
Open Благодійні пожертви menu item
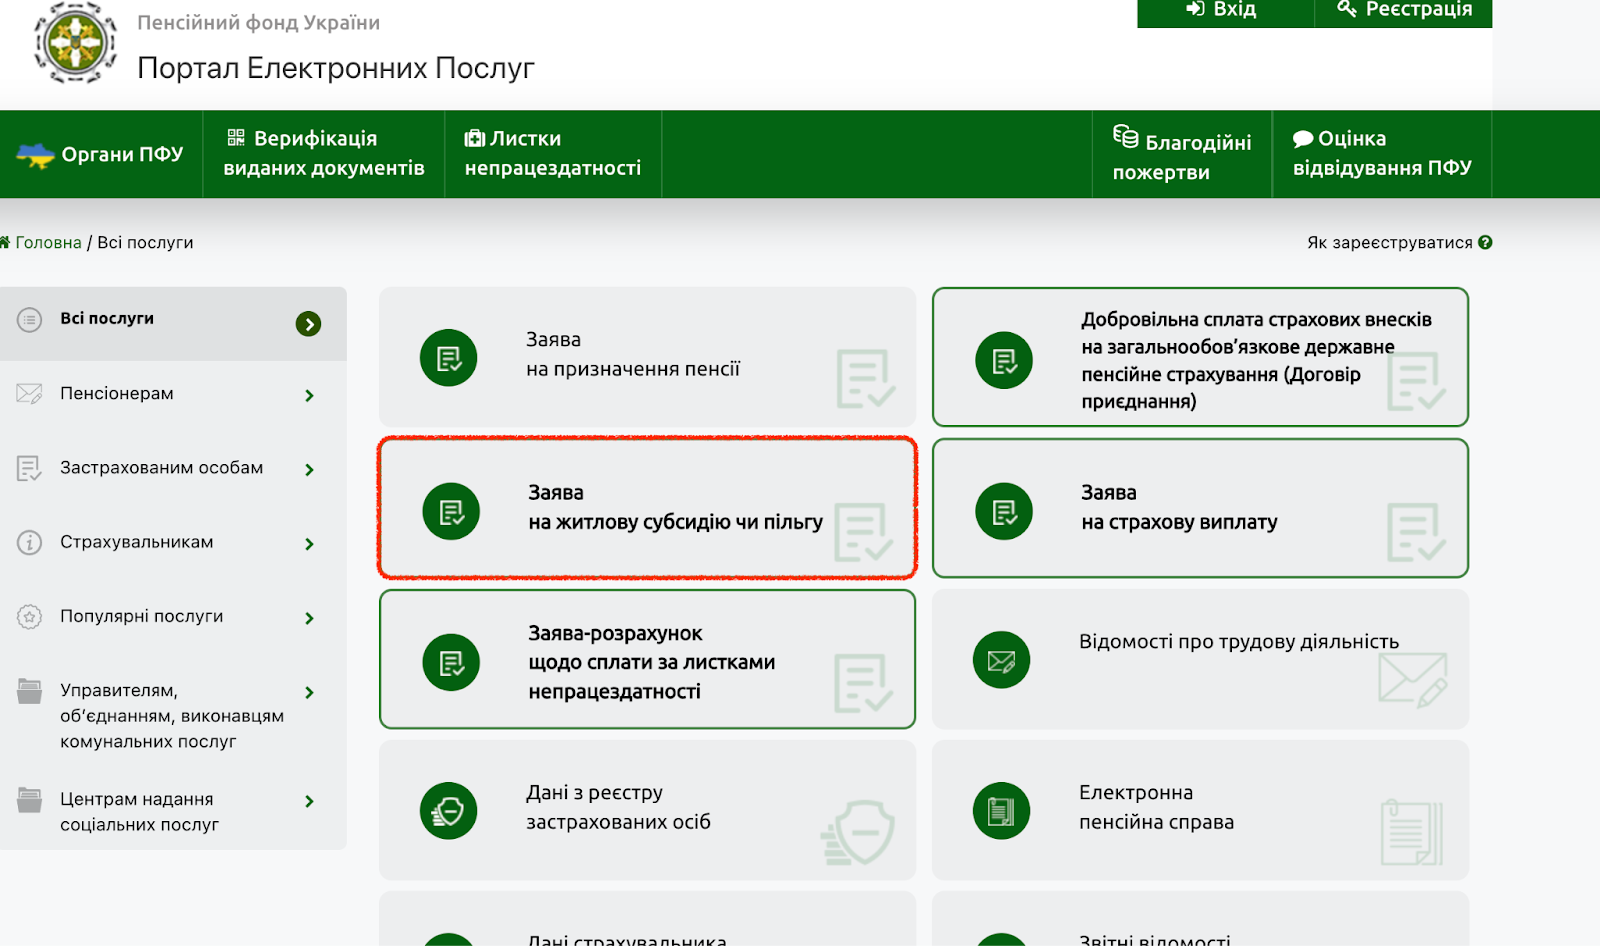[1182, 154]
